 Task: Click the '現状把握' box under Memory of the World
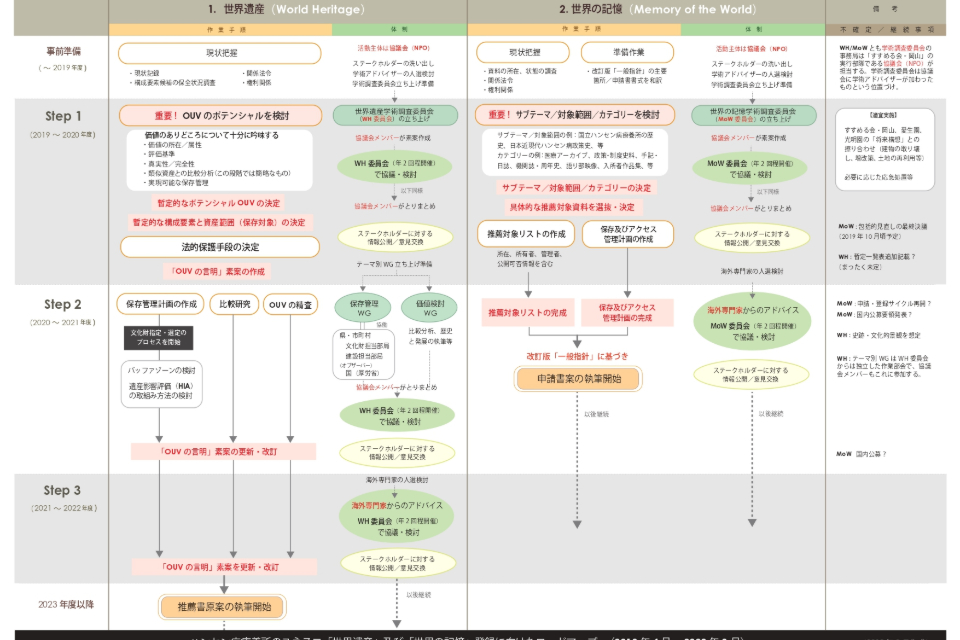click(x=523, y=53)
